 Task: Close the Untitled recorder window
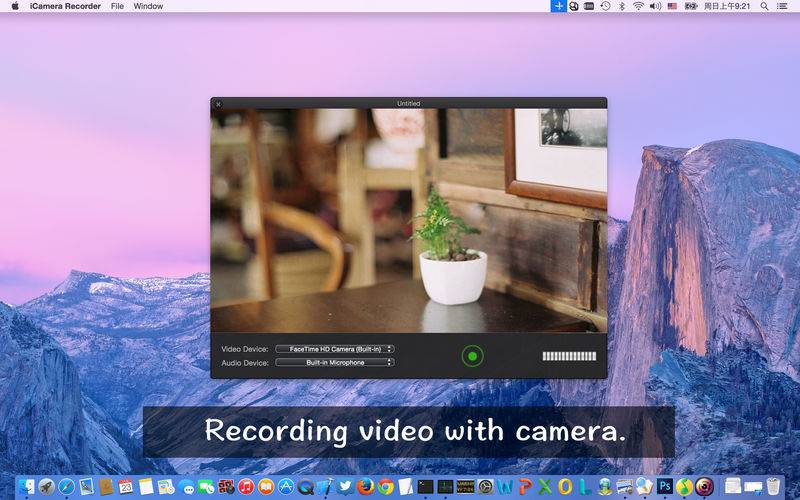tap(218, 103)
